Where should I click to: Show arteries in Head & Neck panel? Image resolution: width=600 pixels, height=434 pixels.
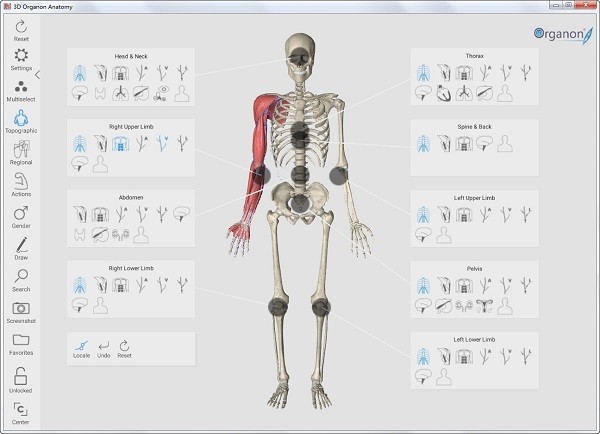tap(142, 73)
